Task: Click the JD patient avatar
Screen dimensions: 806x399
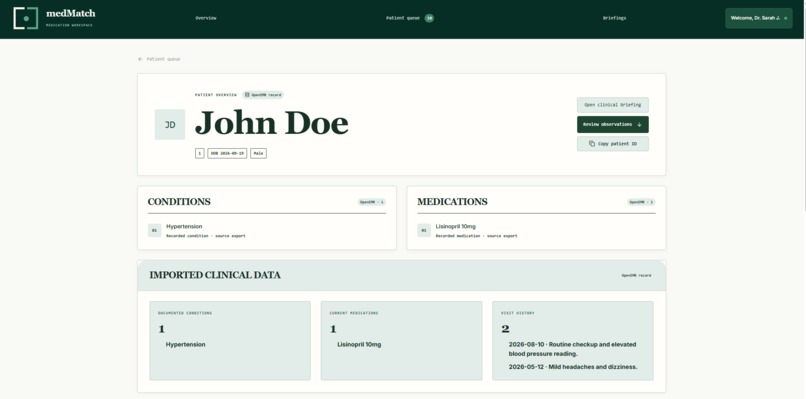Action: [170, 124]
